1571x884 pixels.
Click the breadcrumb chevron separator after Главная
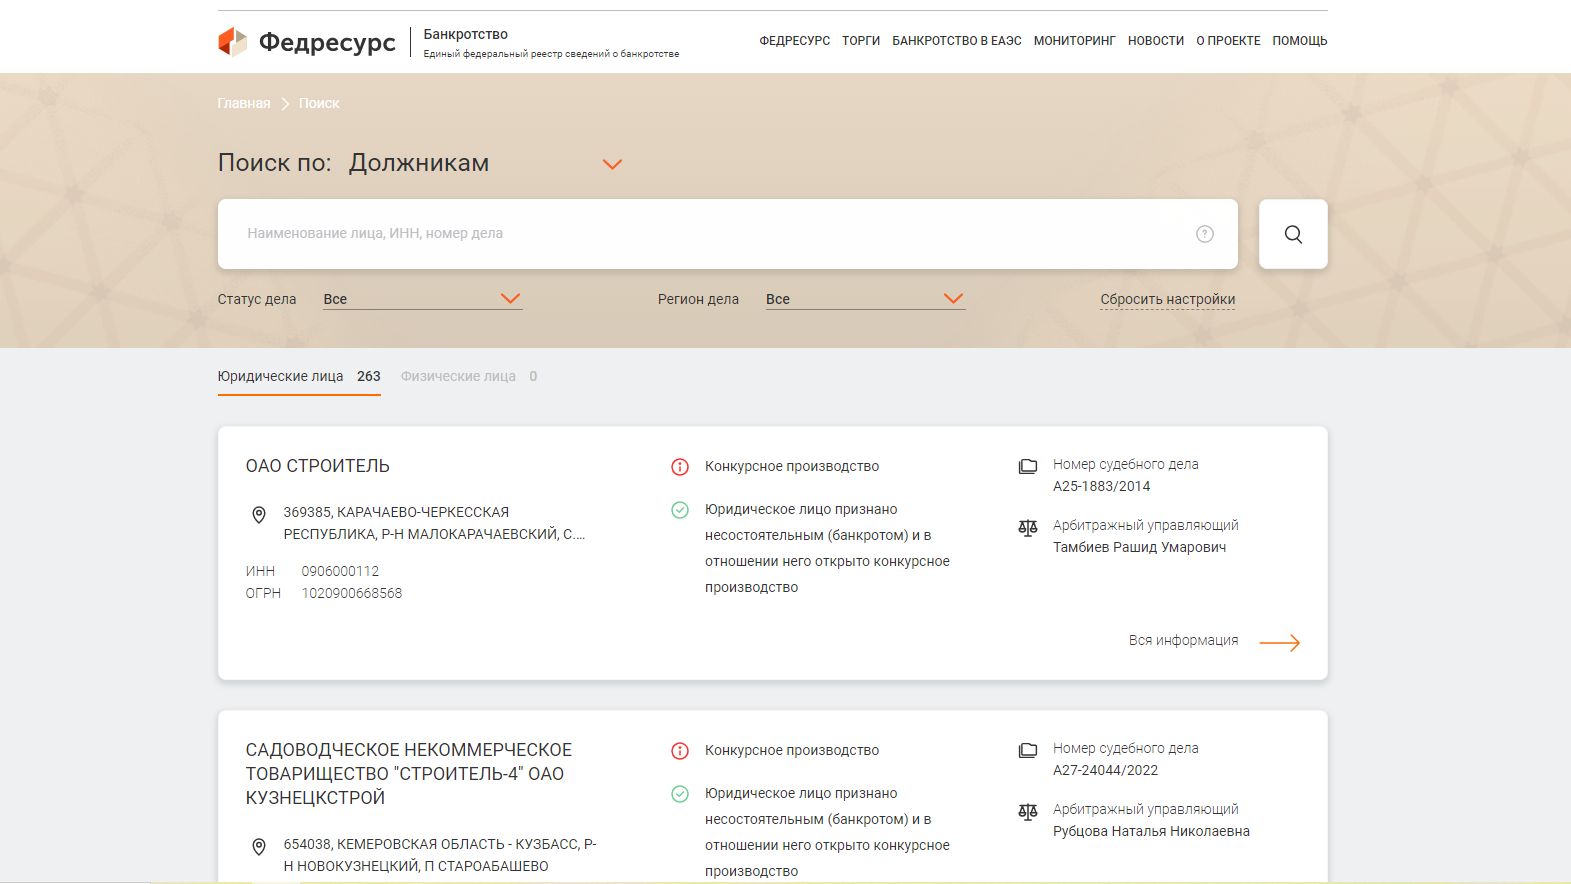tap(285, 104)
